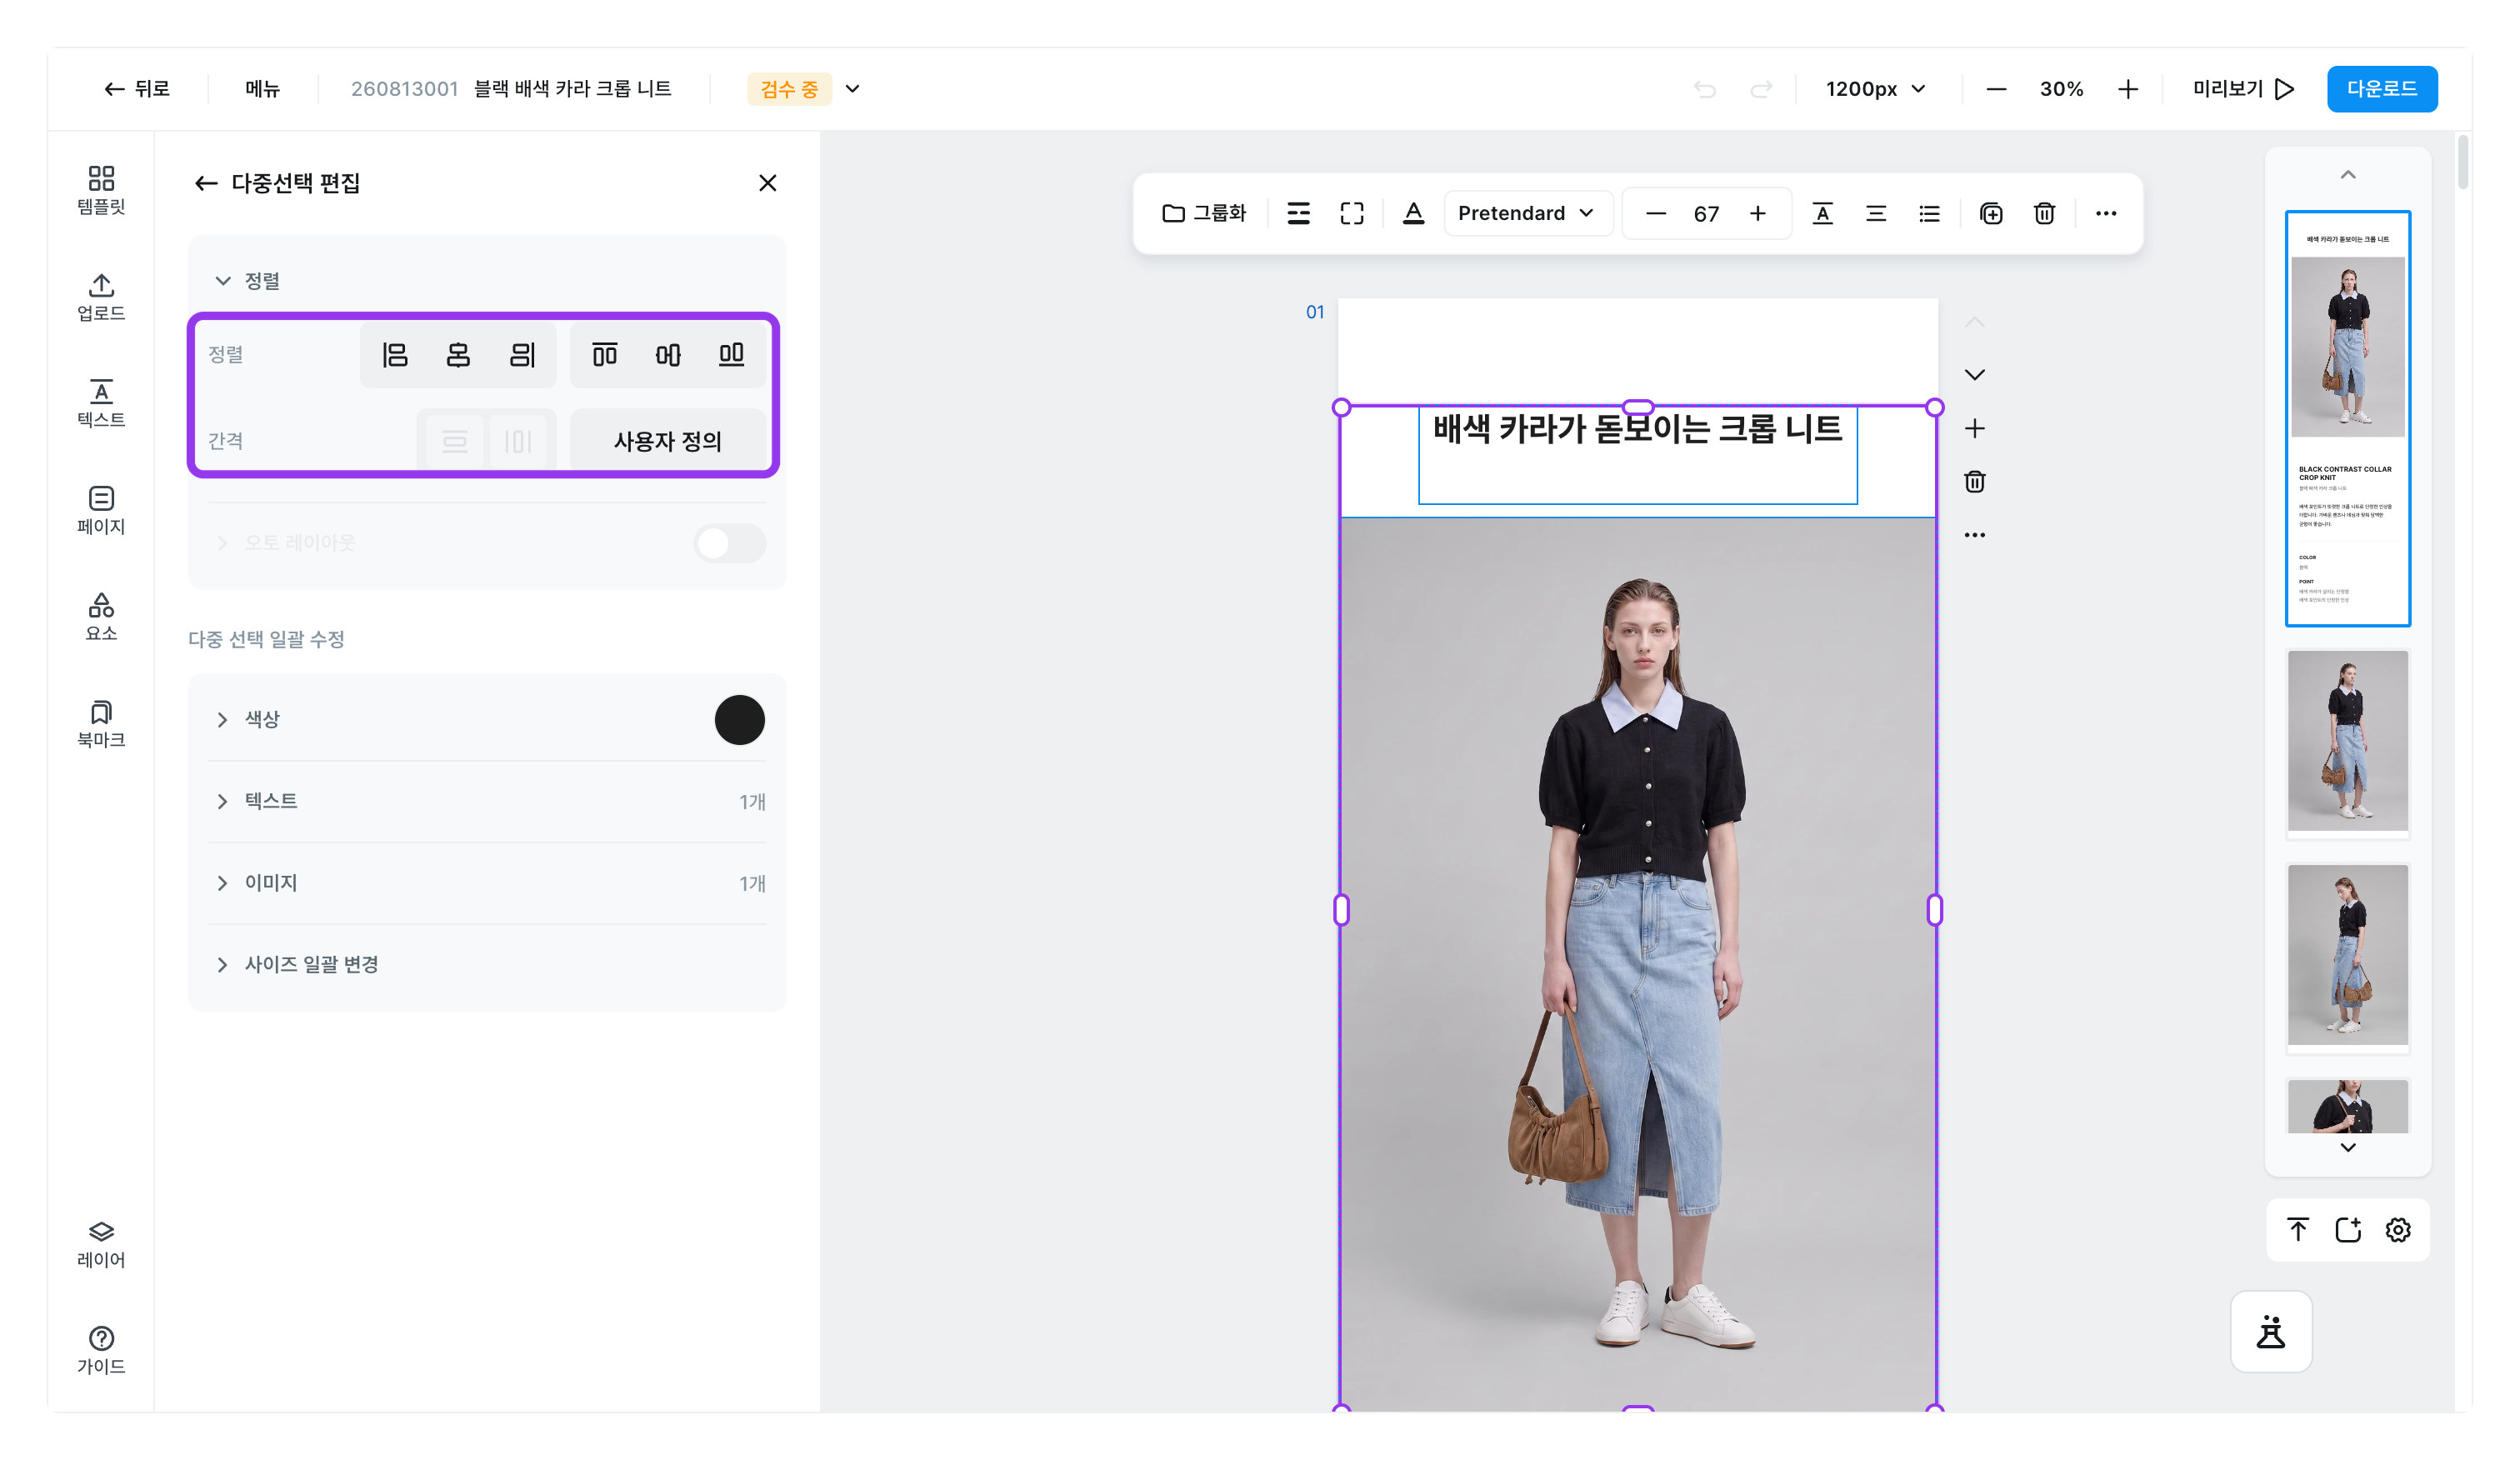Open the 업로드 sidebar panel
This screenshot has height=1460, width=2520.
[101, 297]
